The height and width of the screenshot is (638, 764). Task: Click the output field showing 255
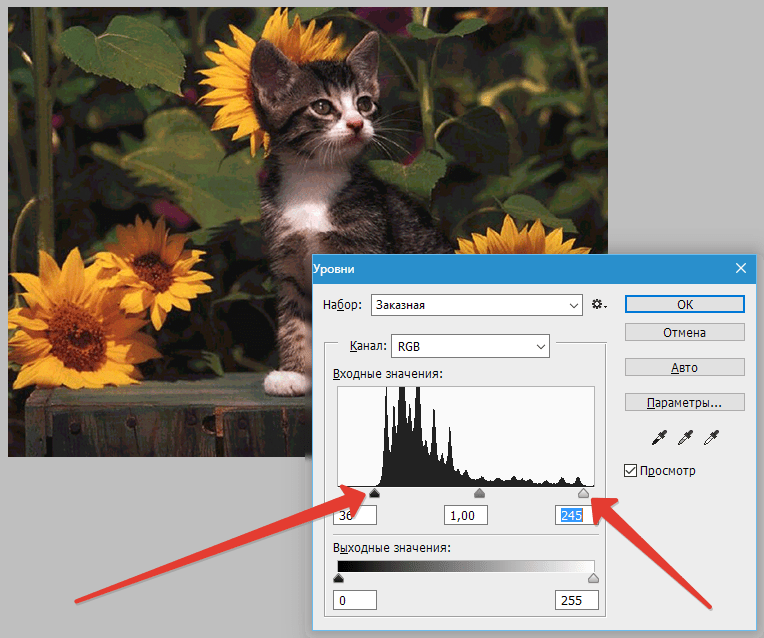point(577,600)
